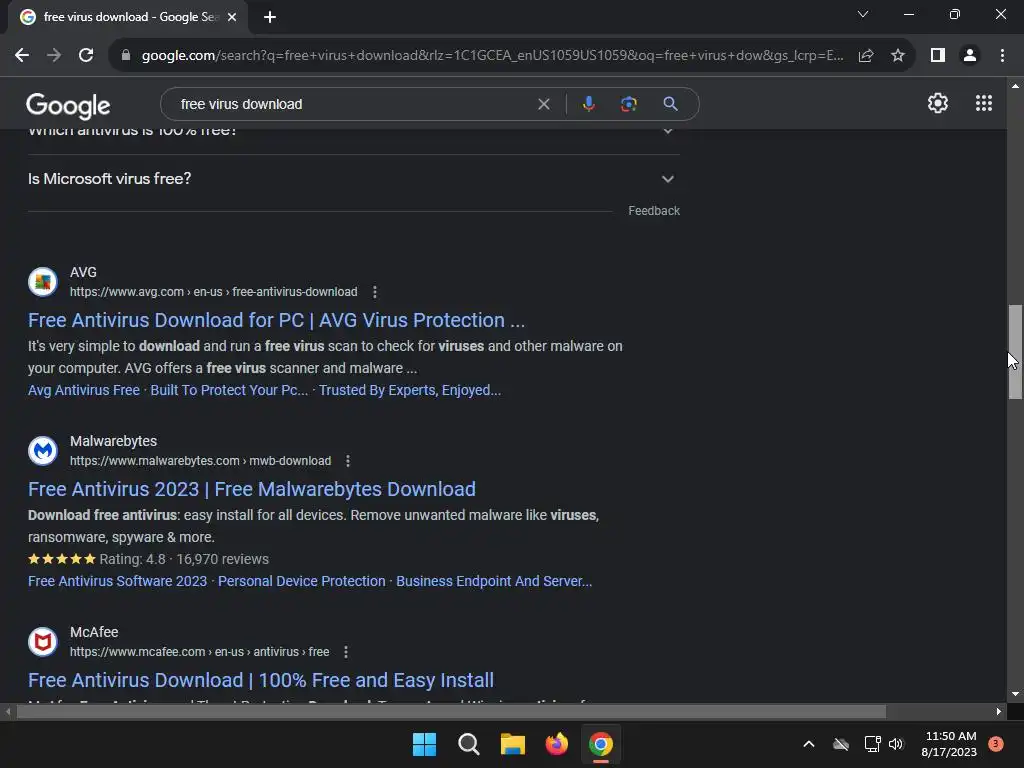Image resolution: width=1024 pixels, height=768 pixels.
Task: Share this page icon in address bar
Action: pyautogui.click(x=866, y=56)
